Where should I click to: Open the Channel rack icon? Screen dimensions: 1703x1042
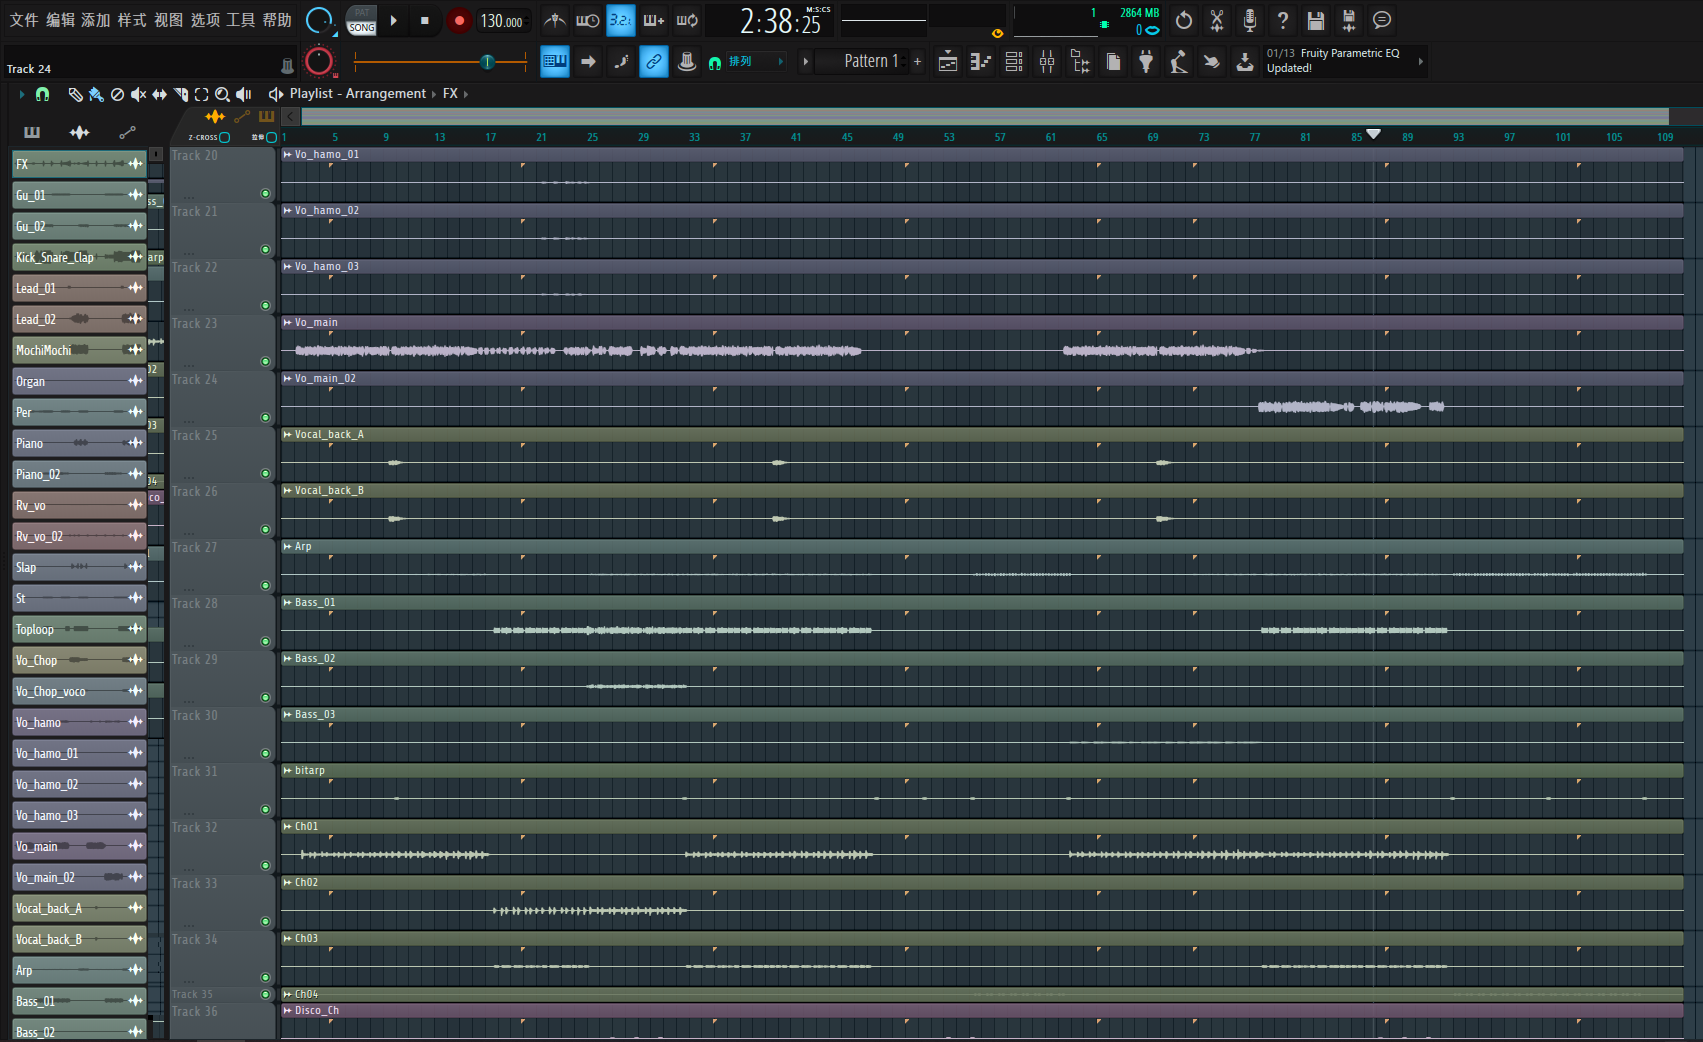1014,62
